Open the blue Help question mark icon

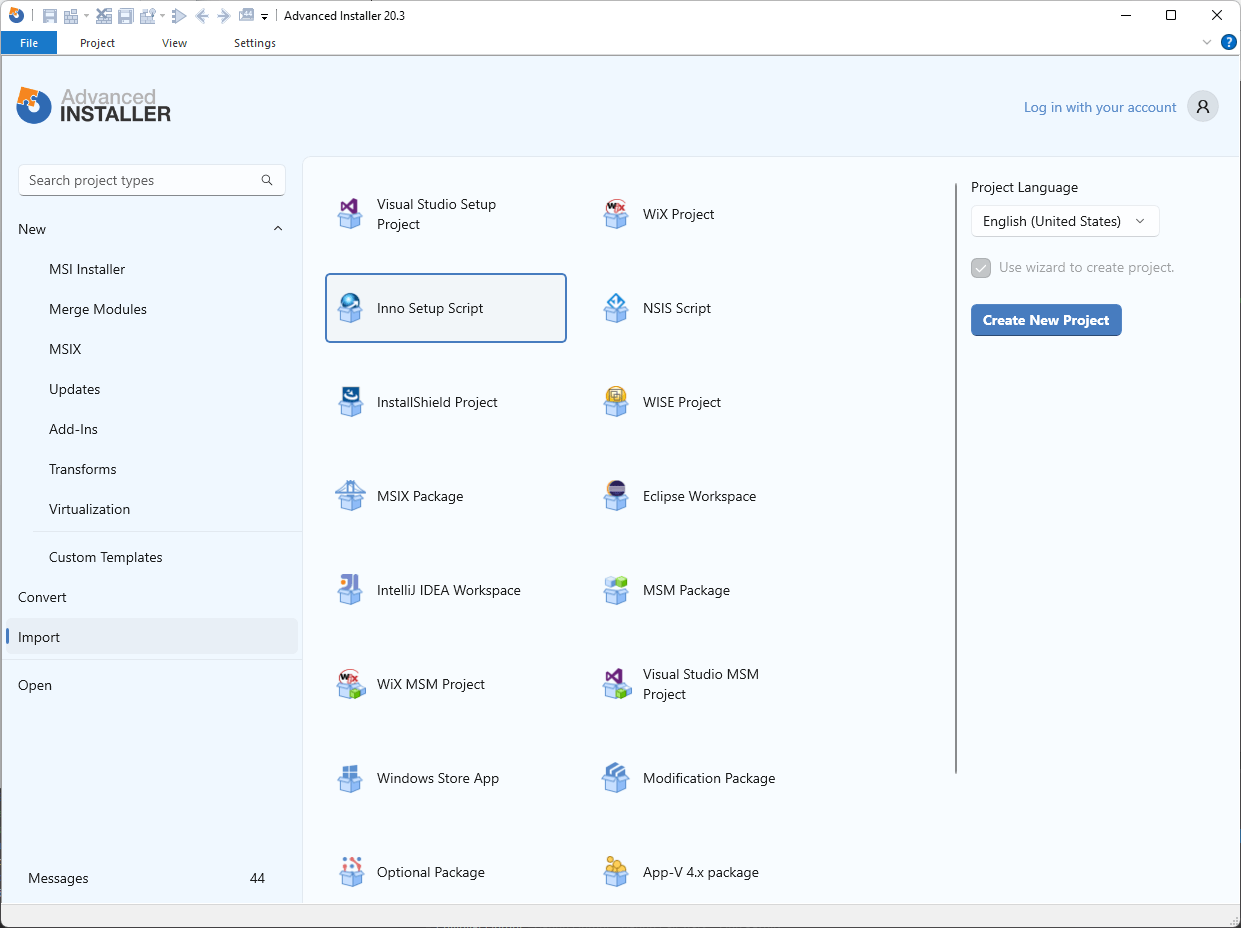1229,42
